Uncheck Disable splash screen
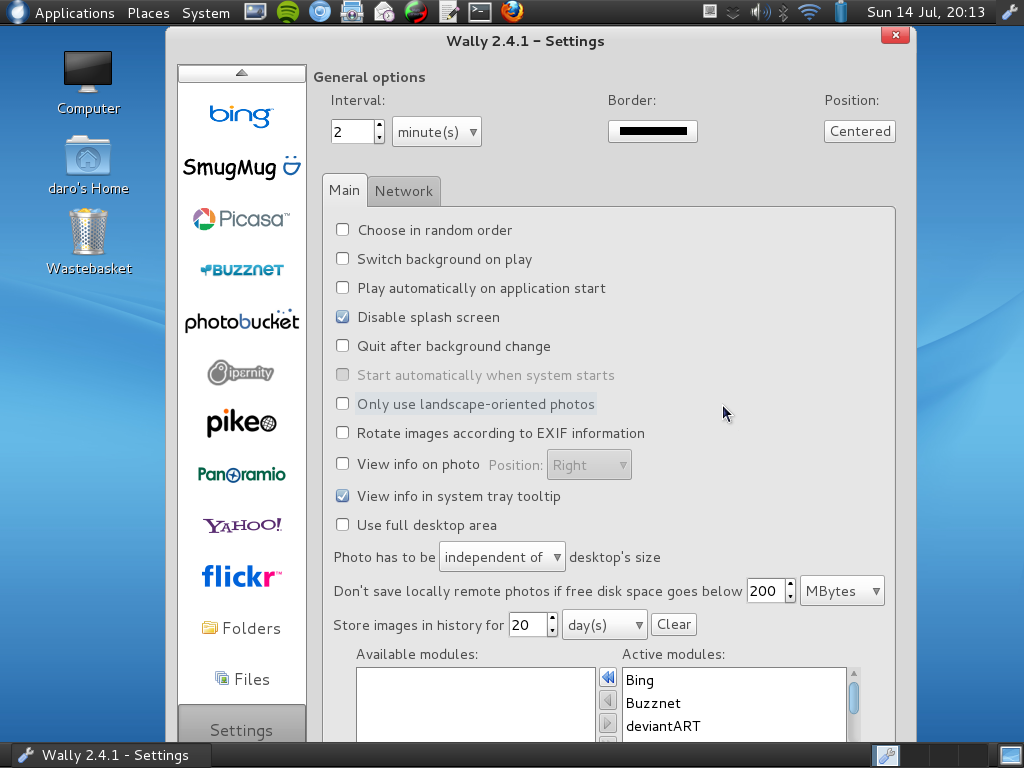 tap(342, 317)
